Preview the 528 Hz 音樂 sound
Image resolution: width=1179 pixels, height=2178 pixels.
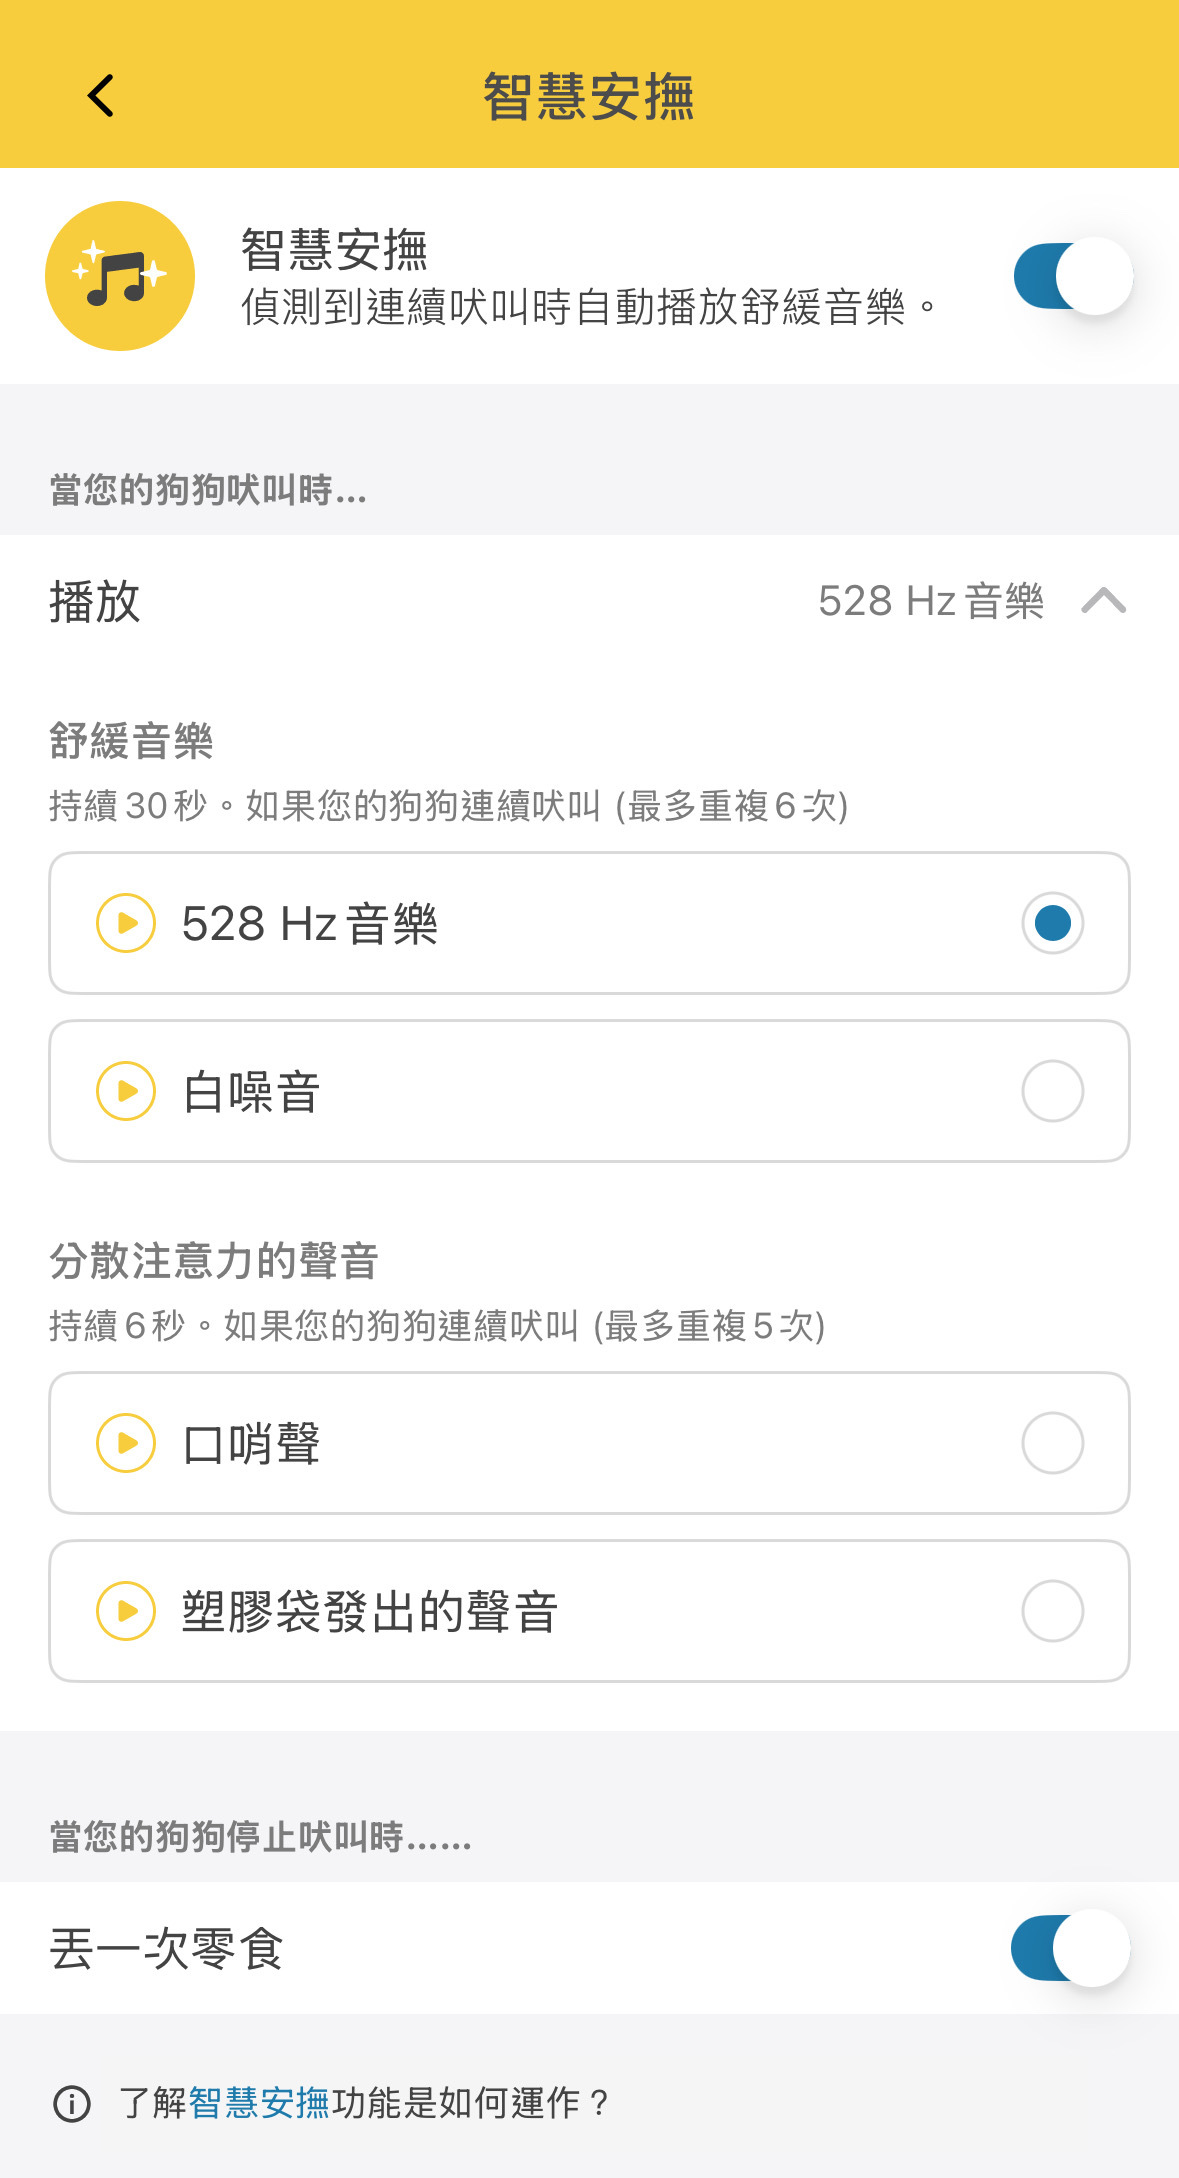coord(126,922)
